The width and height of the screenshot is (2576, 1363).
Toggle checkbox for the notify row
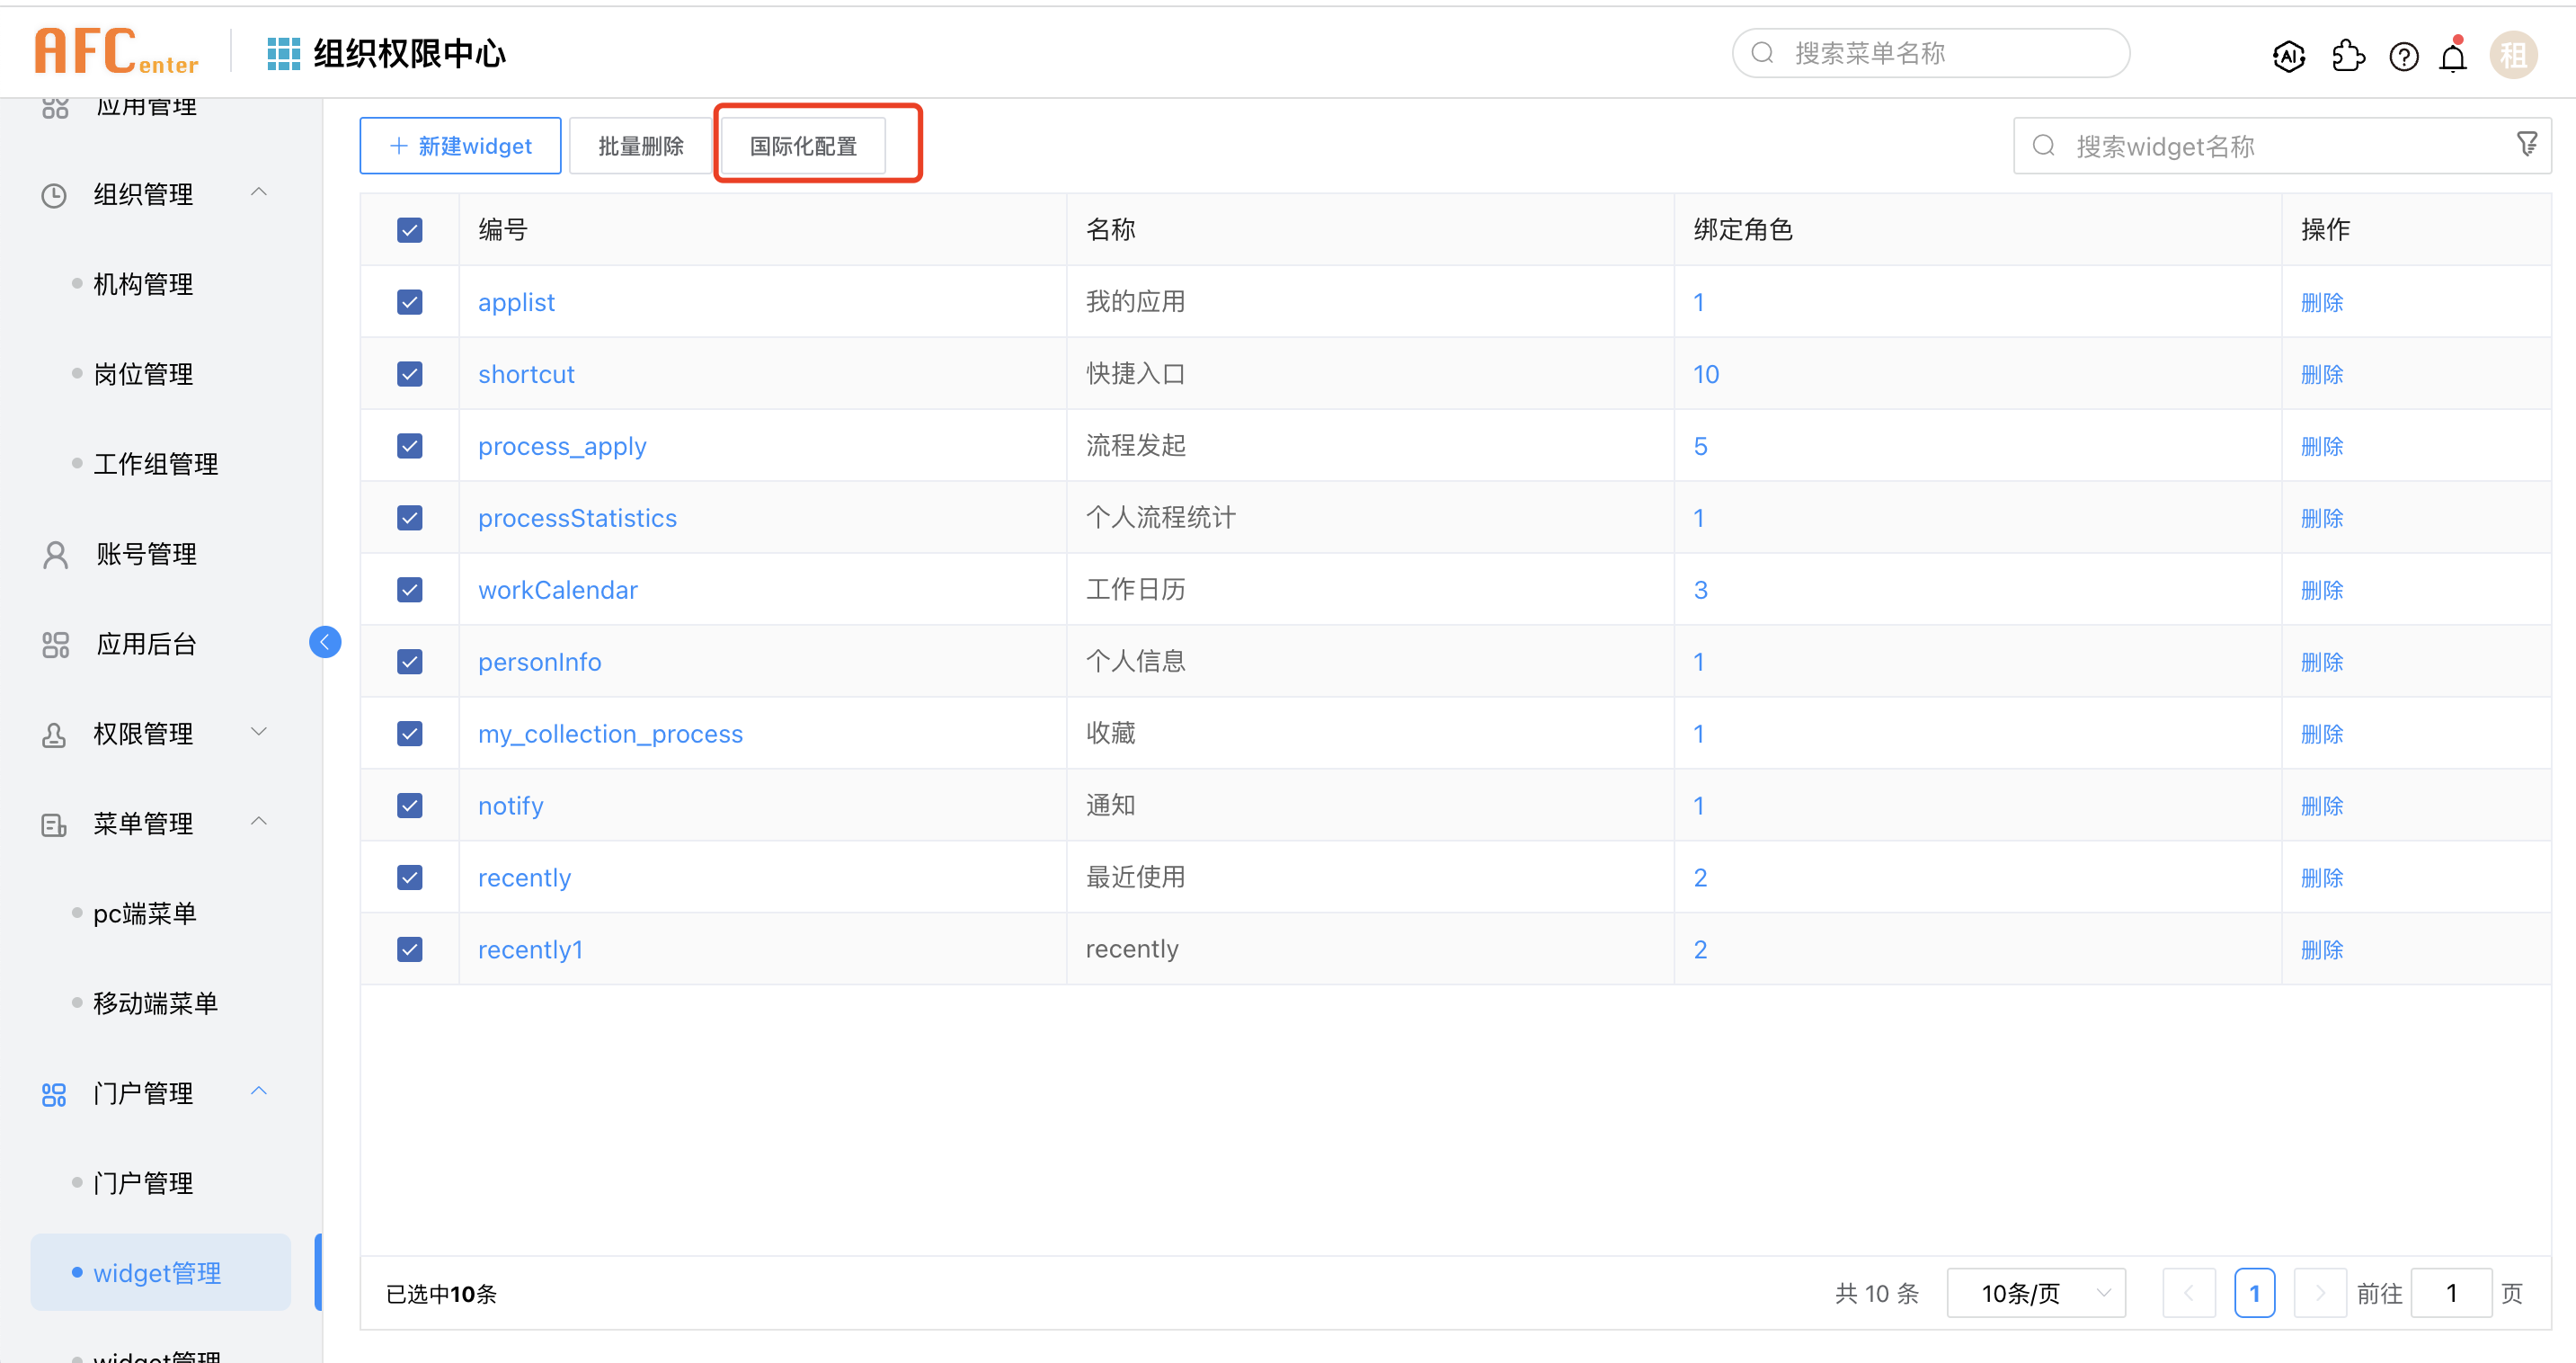[x=410, y=806]
